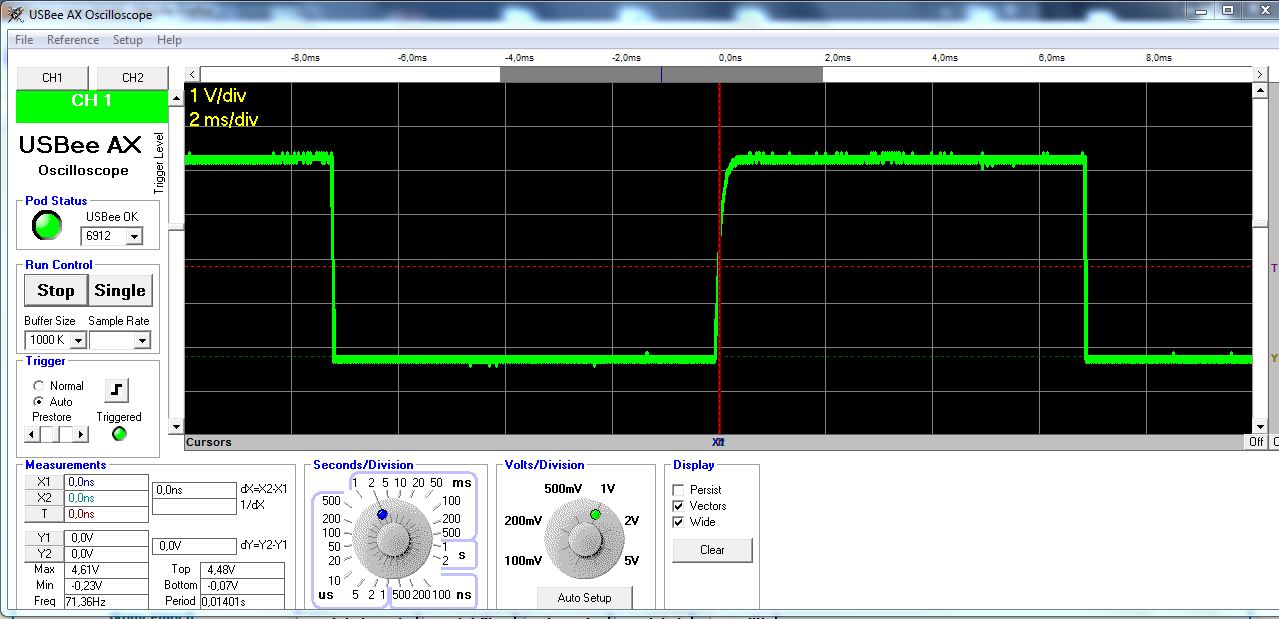Select the X2 cursor button
Image resolution: width=1279 pixels, height=619 pixels.
click(44, 498)
